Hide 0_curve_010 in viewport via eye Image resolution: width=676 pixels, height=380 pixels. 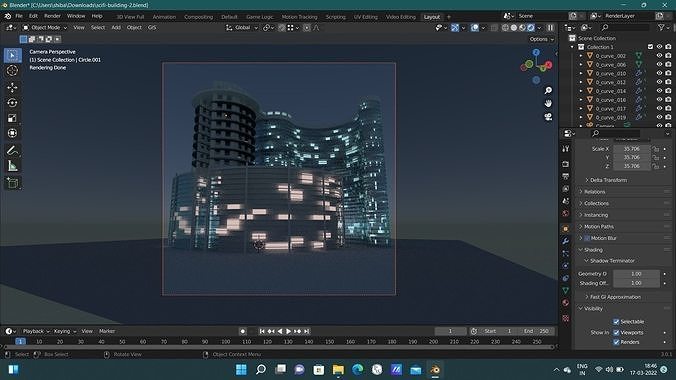(x=659, y=73)
